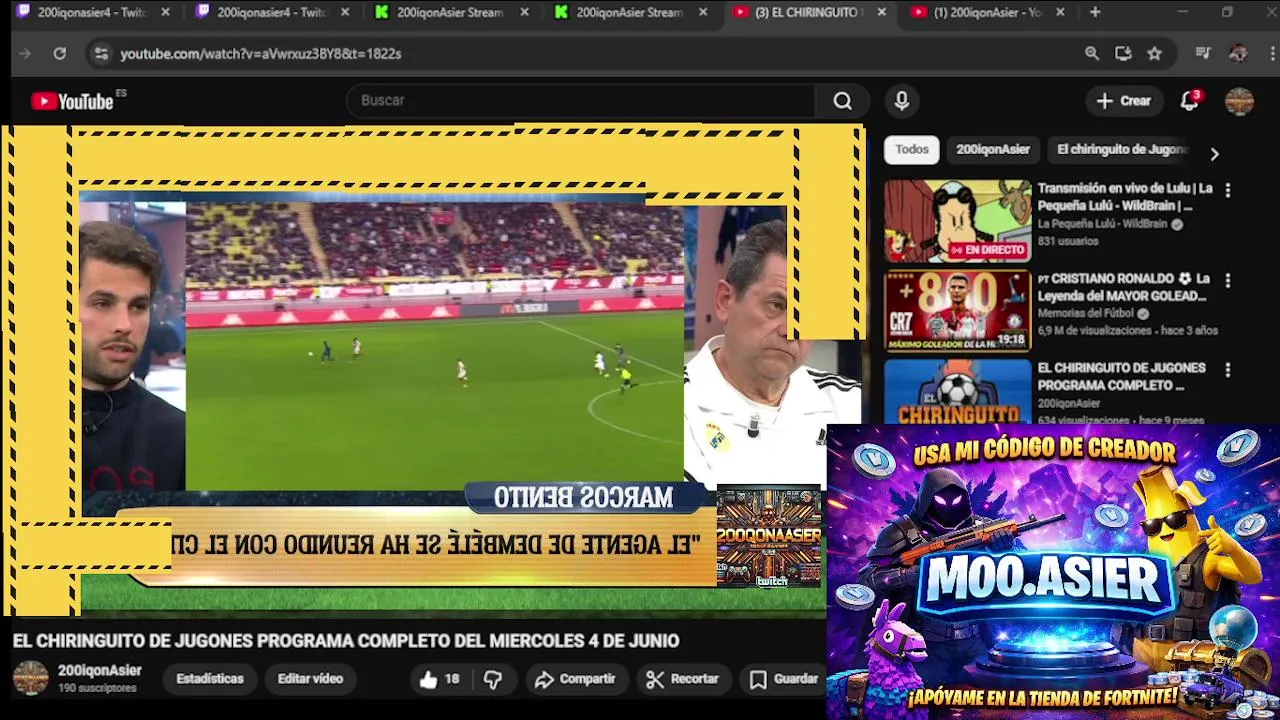Like the video with thumbs up
This screenshot has height=720, width=1280.
(440, 680)
